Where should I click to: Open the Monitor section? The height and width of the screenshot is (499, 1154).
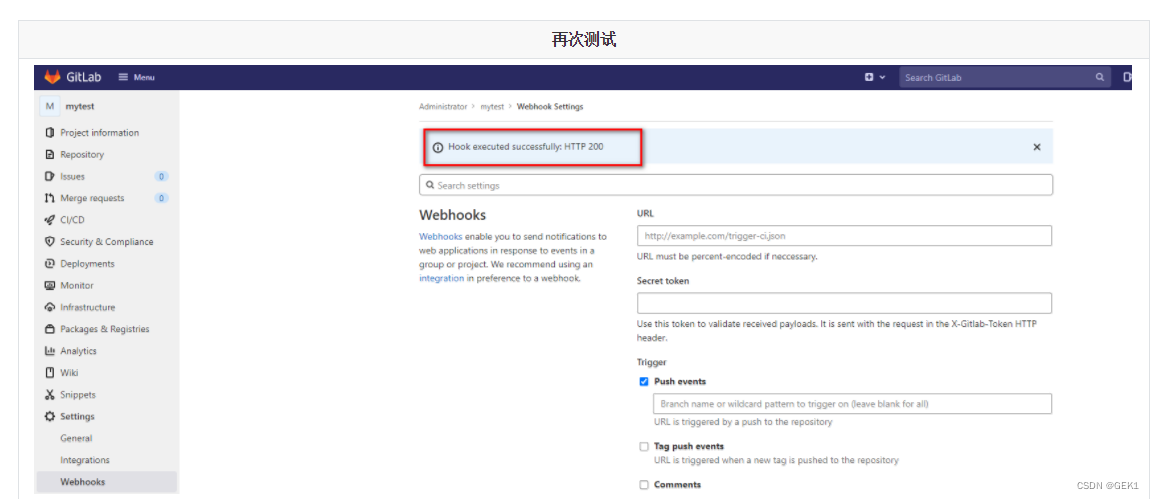click(x=77, y=286)
